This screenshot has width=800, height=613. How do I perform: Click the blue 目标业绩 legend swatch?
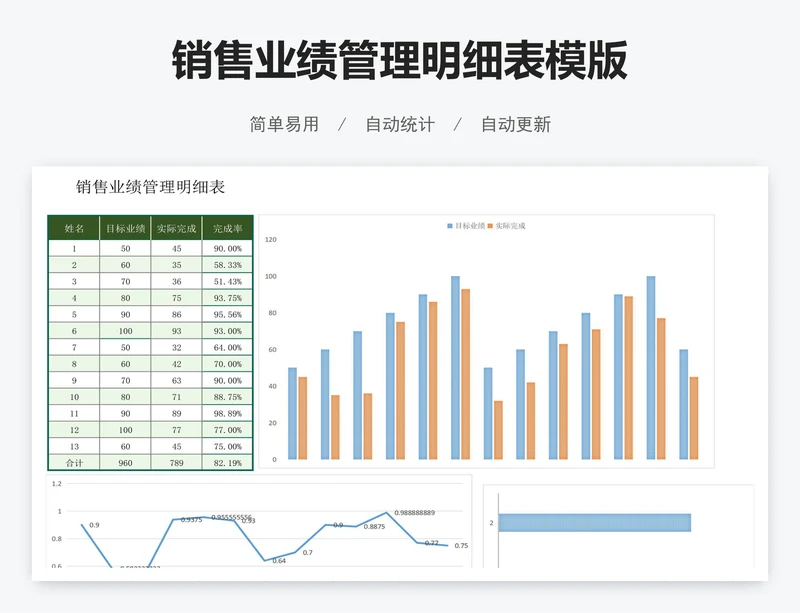point(450,226)
